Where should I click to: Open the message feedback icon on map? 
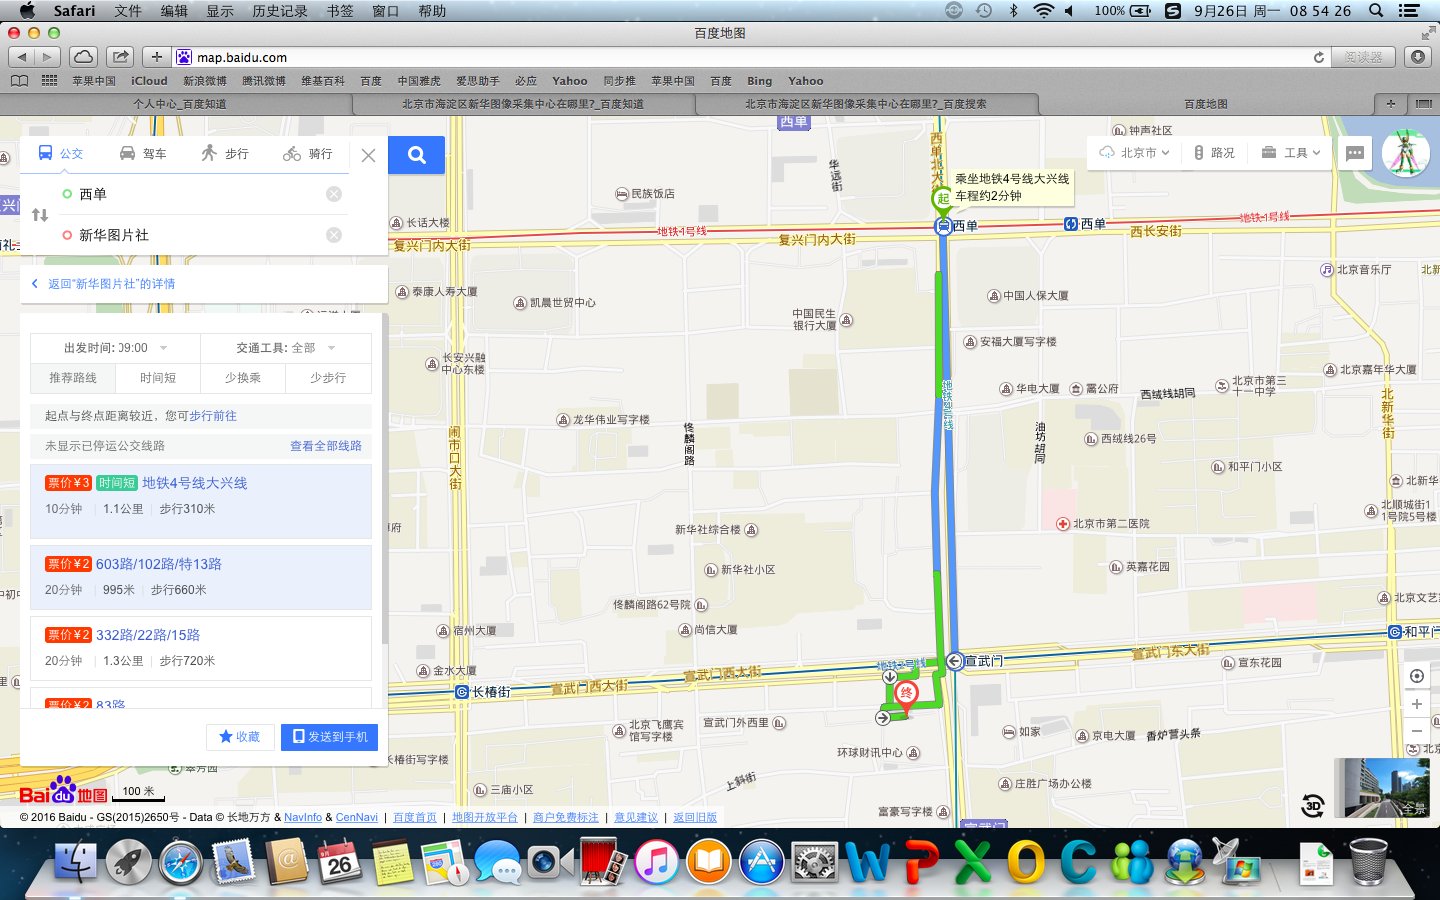pyautogui.click(x=1355, y=153)
